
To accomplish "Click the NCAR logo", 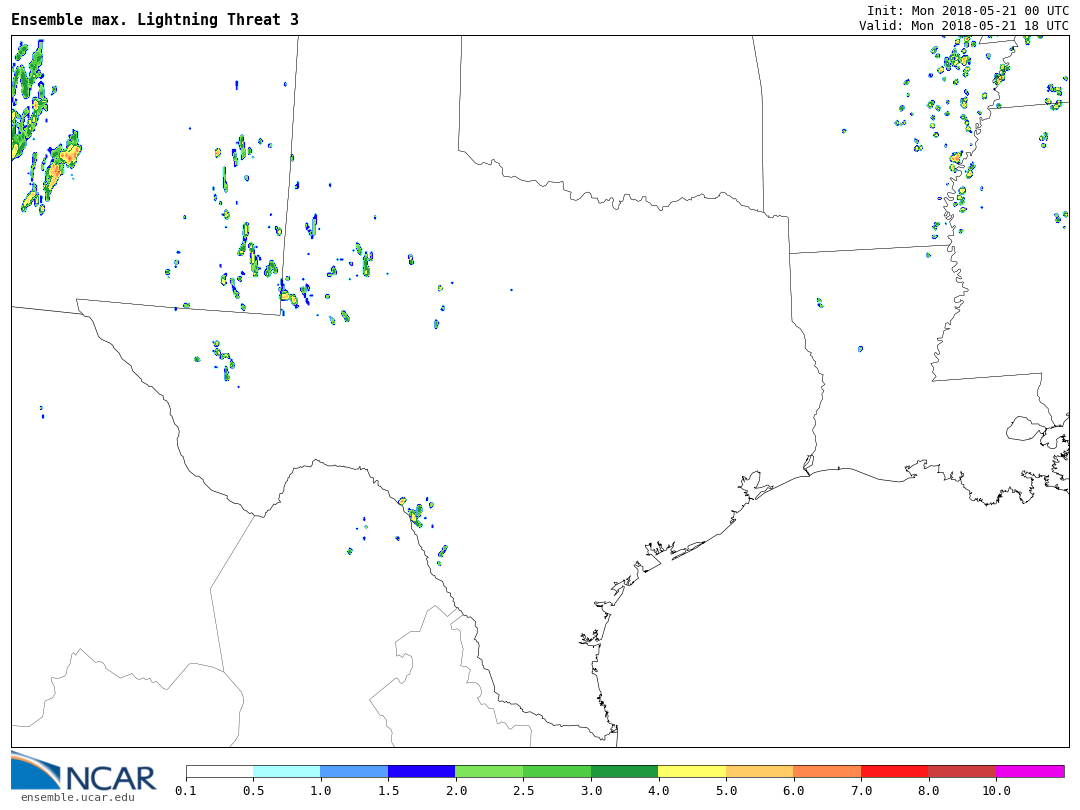I will 84,771.
